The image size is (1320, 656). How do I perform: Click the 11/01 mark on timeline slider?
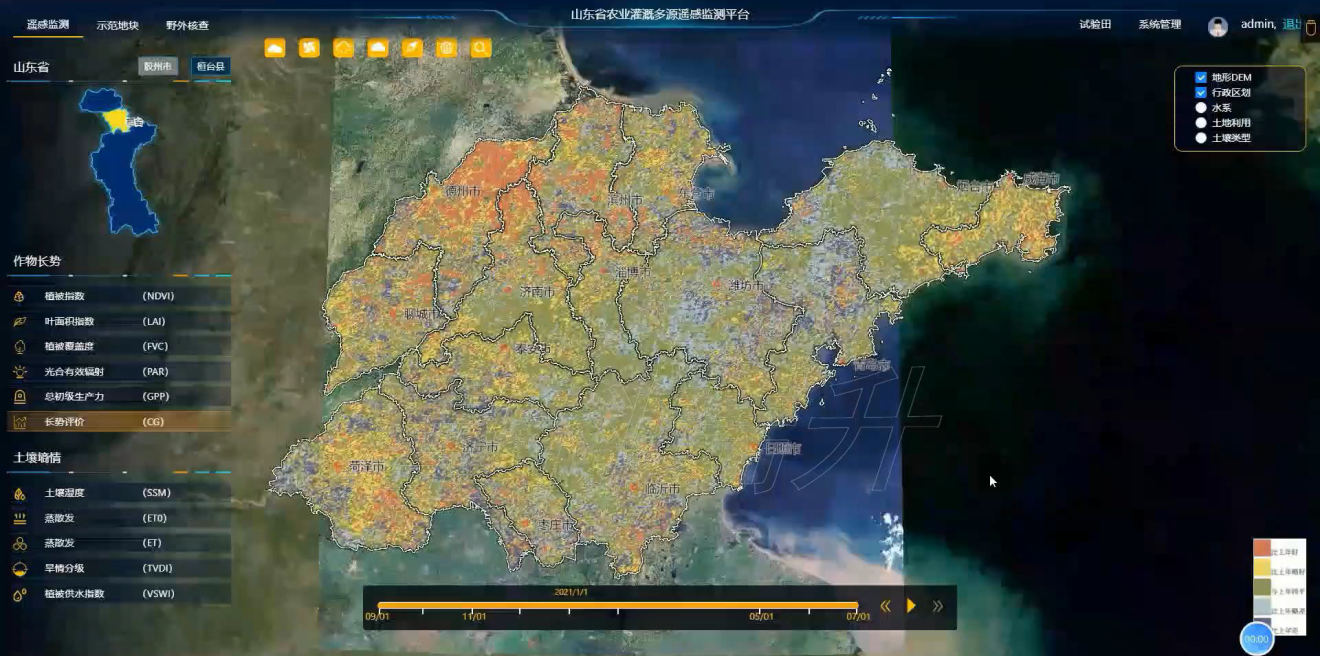[474, 608]
